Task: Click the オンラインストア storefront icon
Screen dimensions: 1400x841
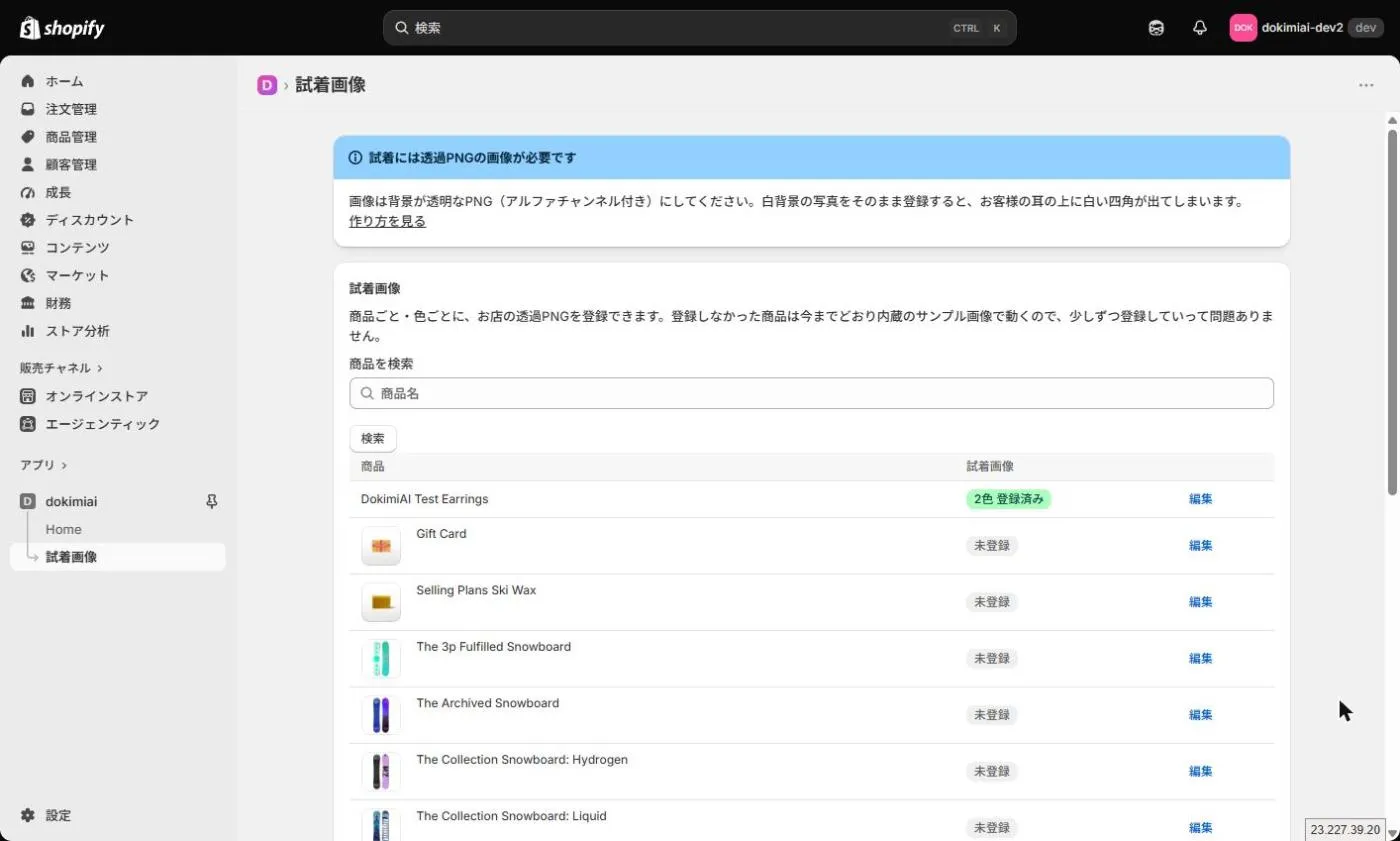Action: [28, 396]
